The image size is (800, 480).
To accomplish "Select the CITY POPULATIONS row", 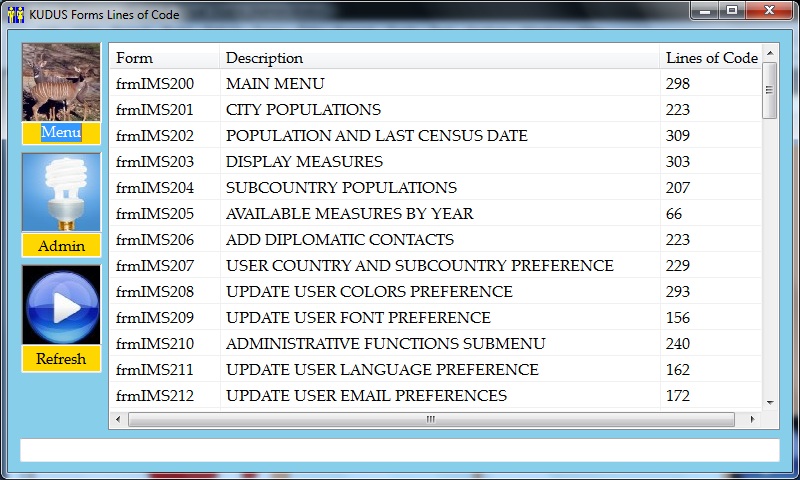I will pyautogui.click(x=303, y=110).
